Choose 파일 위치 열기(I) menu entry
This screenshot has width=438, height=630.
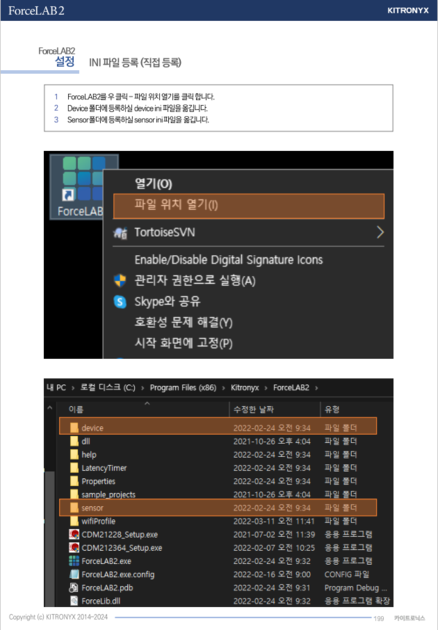[x=249, y=206]
